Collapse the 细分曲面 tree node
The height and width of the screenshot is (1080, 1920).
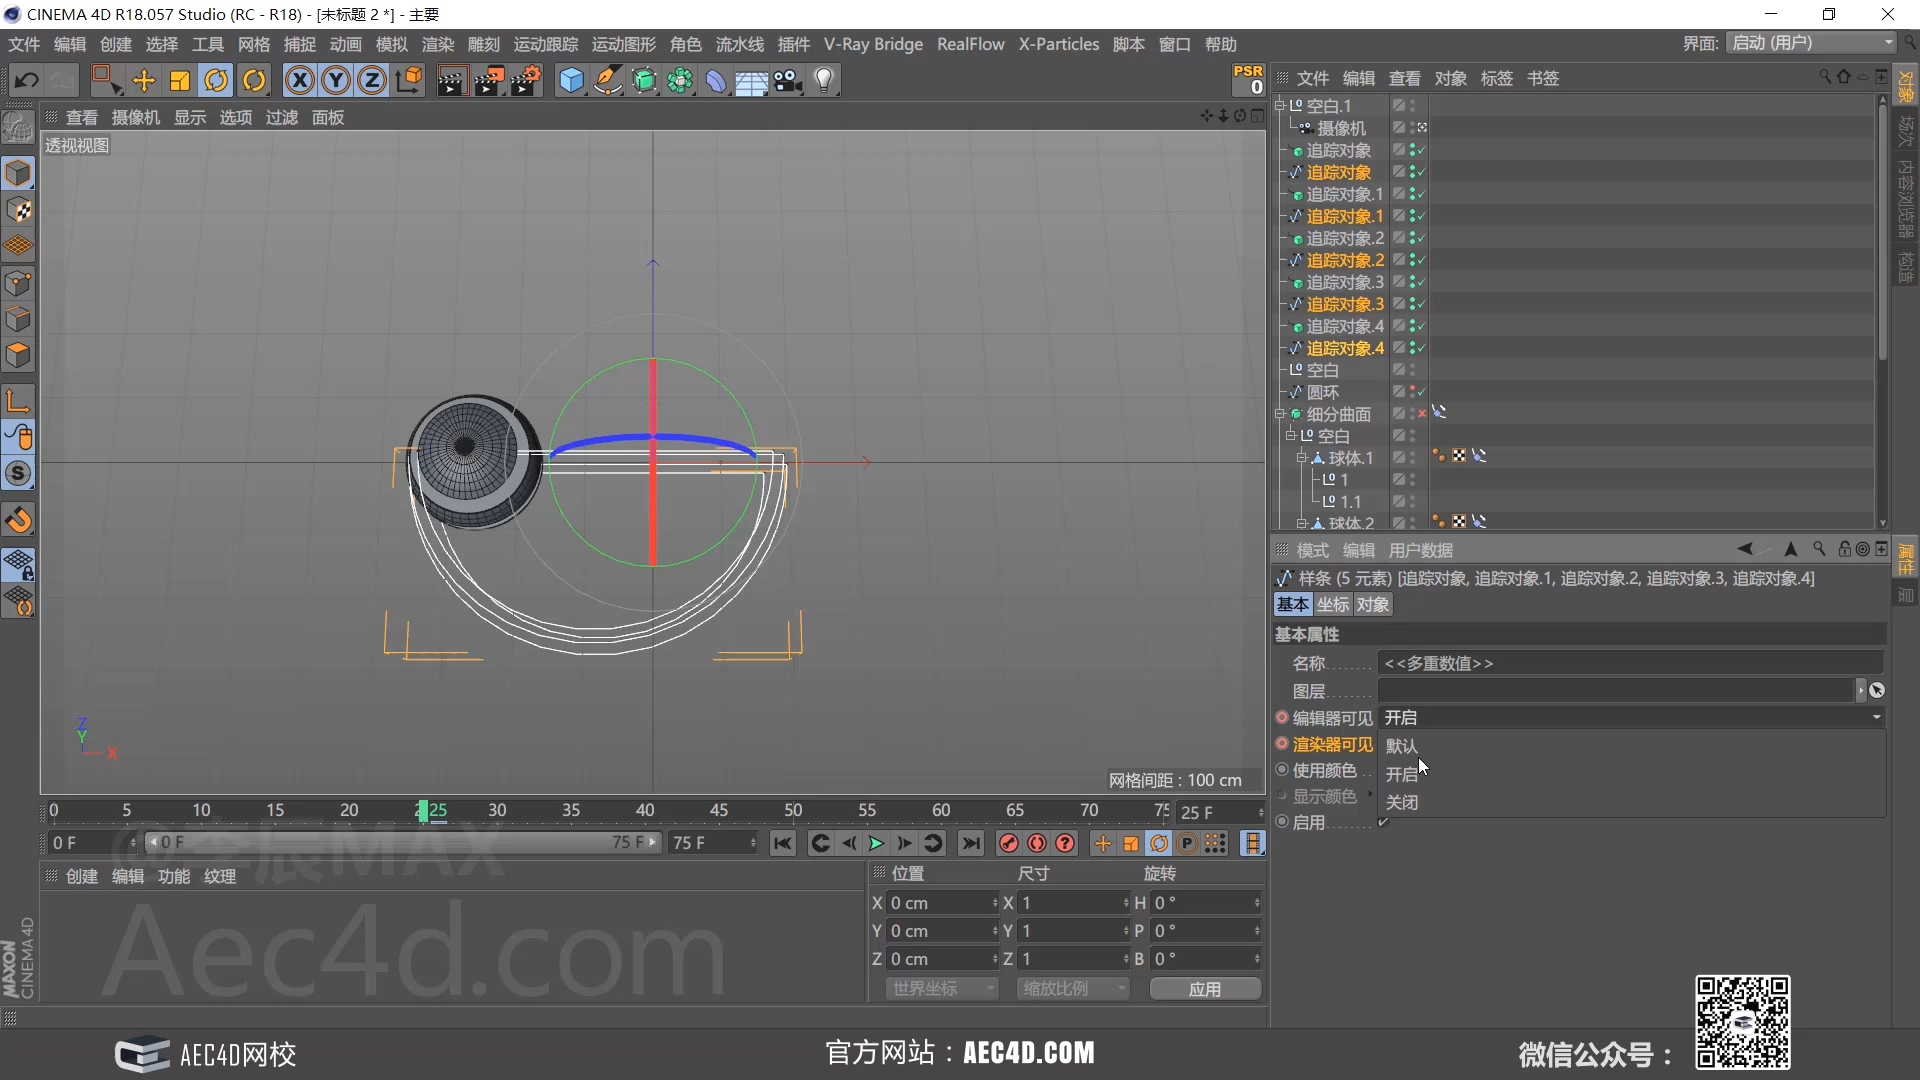(x=1279, y=414)
